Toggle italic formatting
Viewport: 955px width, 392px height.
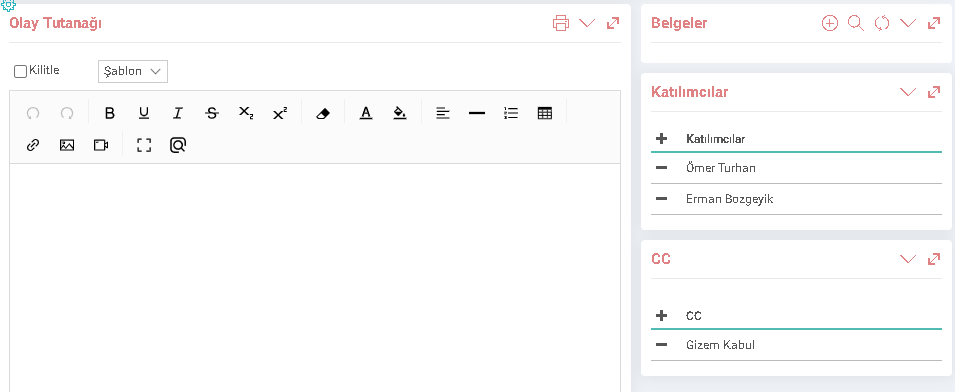(x=178, y=113)
